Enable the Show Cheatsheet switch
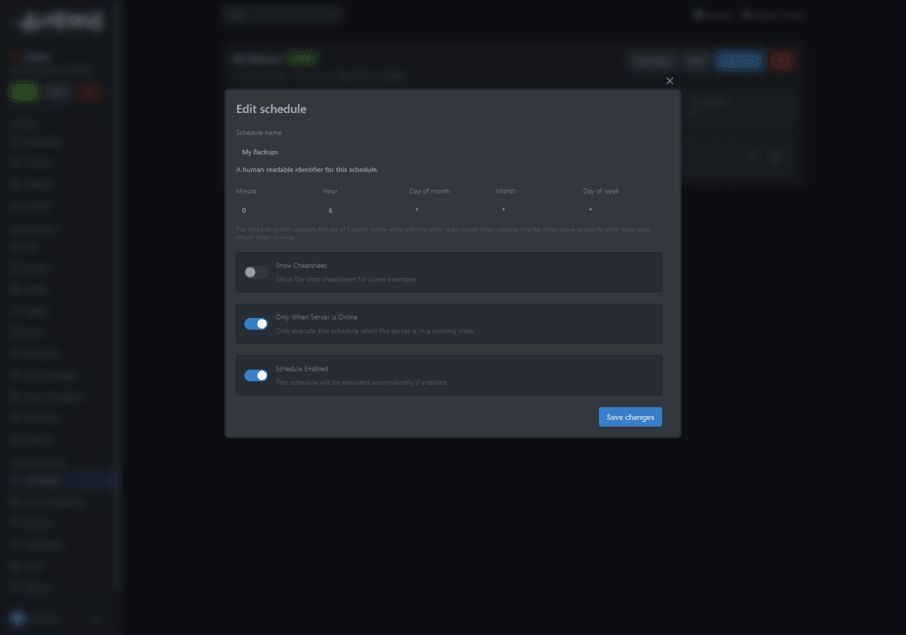906x635 pixels. 256,272
